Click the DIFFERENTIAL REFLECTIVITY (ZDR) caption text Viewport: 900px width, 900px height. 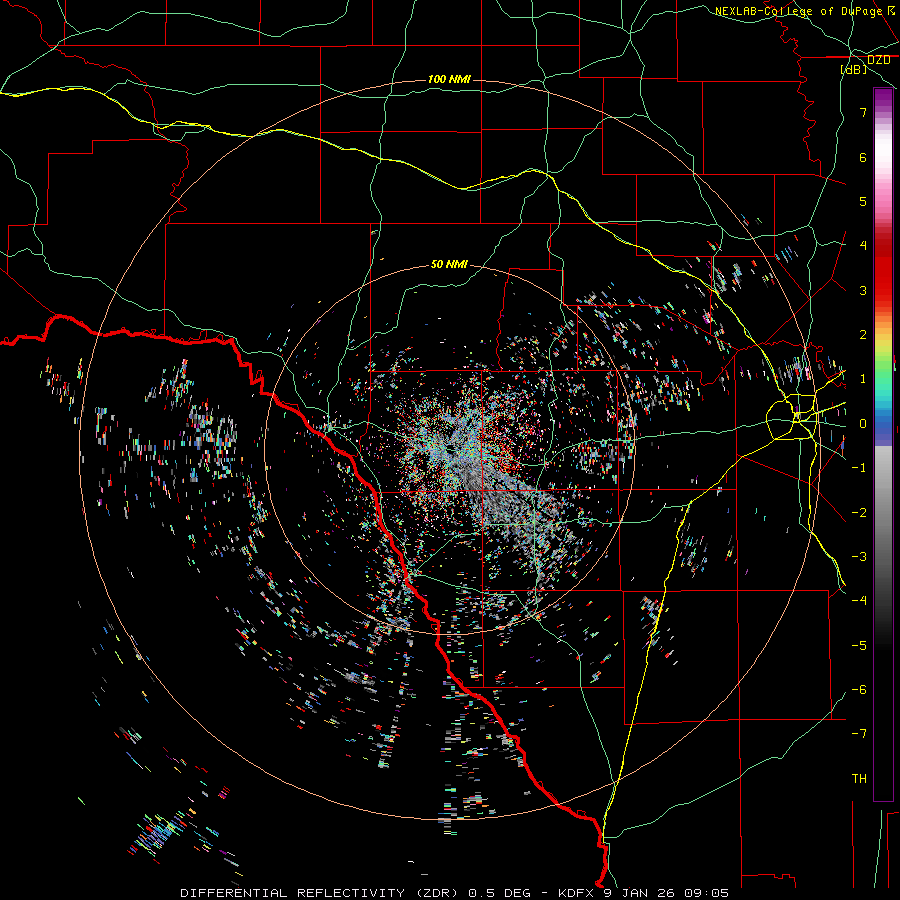pyautogui.click(x=319, y=893)
